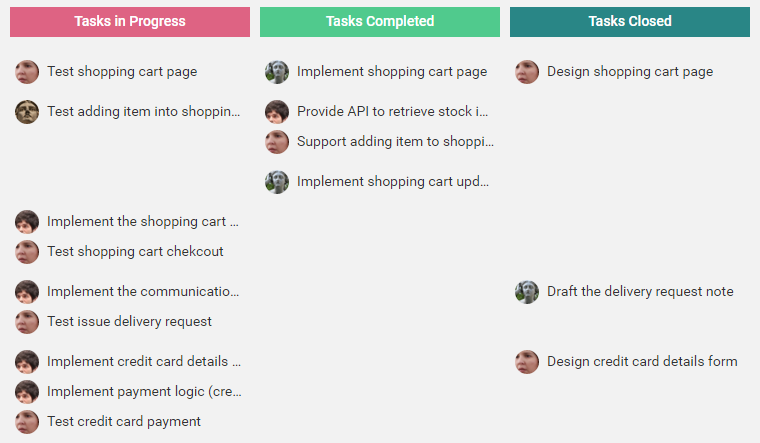Select the Tasks in Progress column header
The height and width of the screenshot is (443, 760).
tap(130, 22)
